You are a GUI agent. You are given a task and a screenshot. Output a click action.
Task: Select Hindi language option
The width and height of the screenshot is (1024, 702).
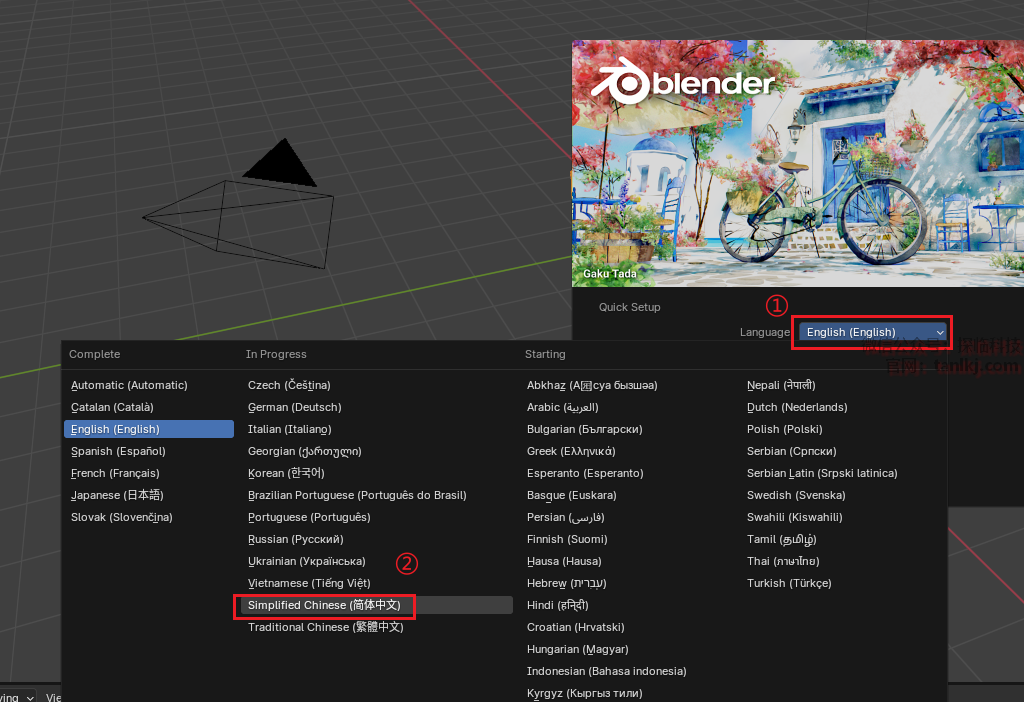pyautogui.click(x=557, y=605)
